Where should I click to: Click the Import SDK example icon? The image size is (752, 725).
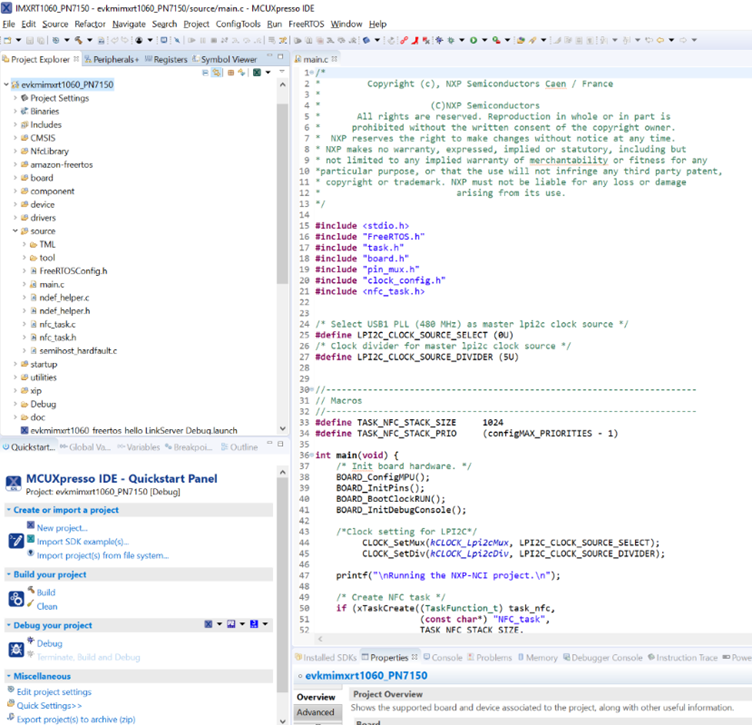tap(30, 541)
